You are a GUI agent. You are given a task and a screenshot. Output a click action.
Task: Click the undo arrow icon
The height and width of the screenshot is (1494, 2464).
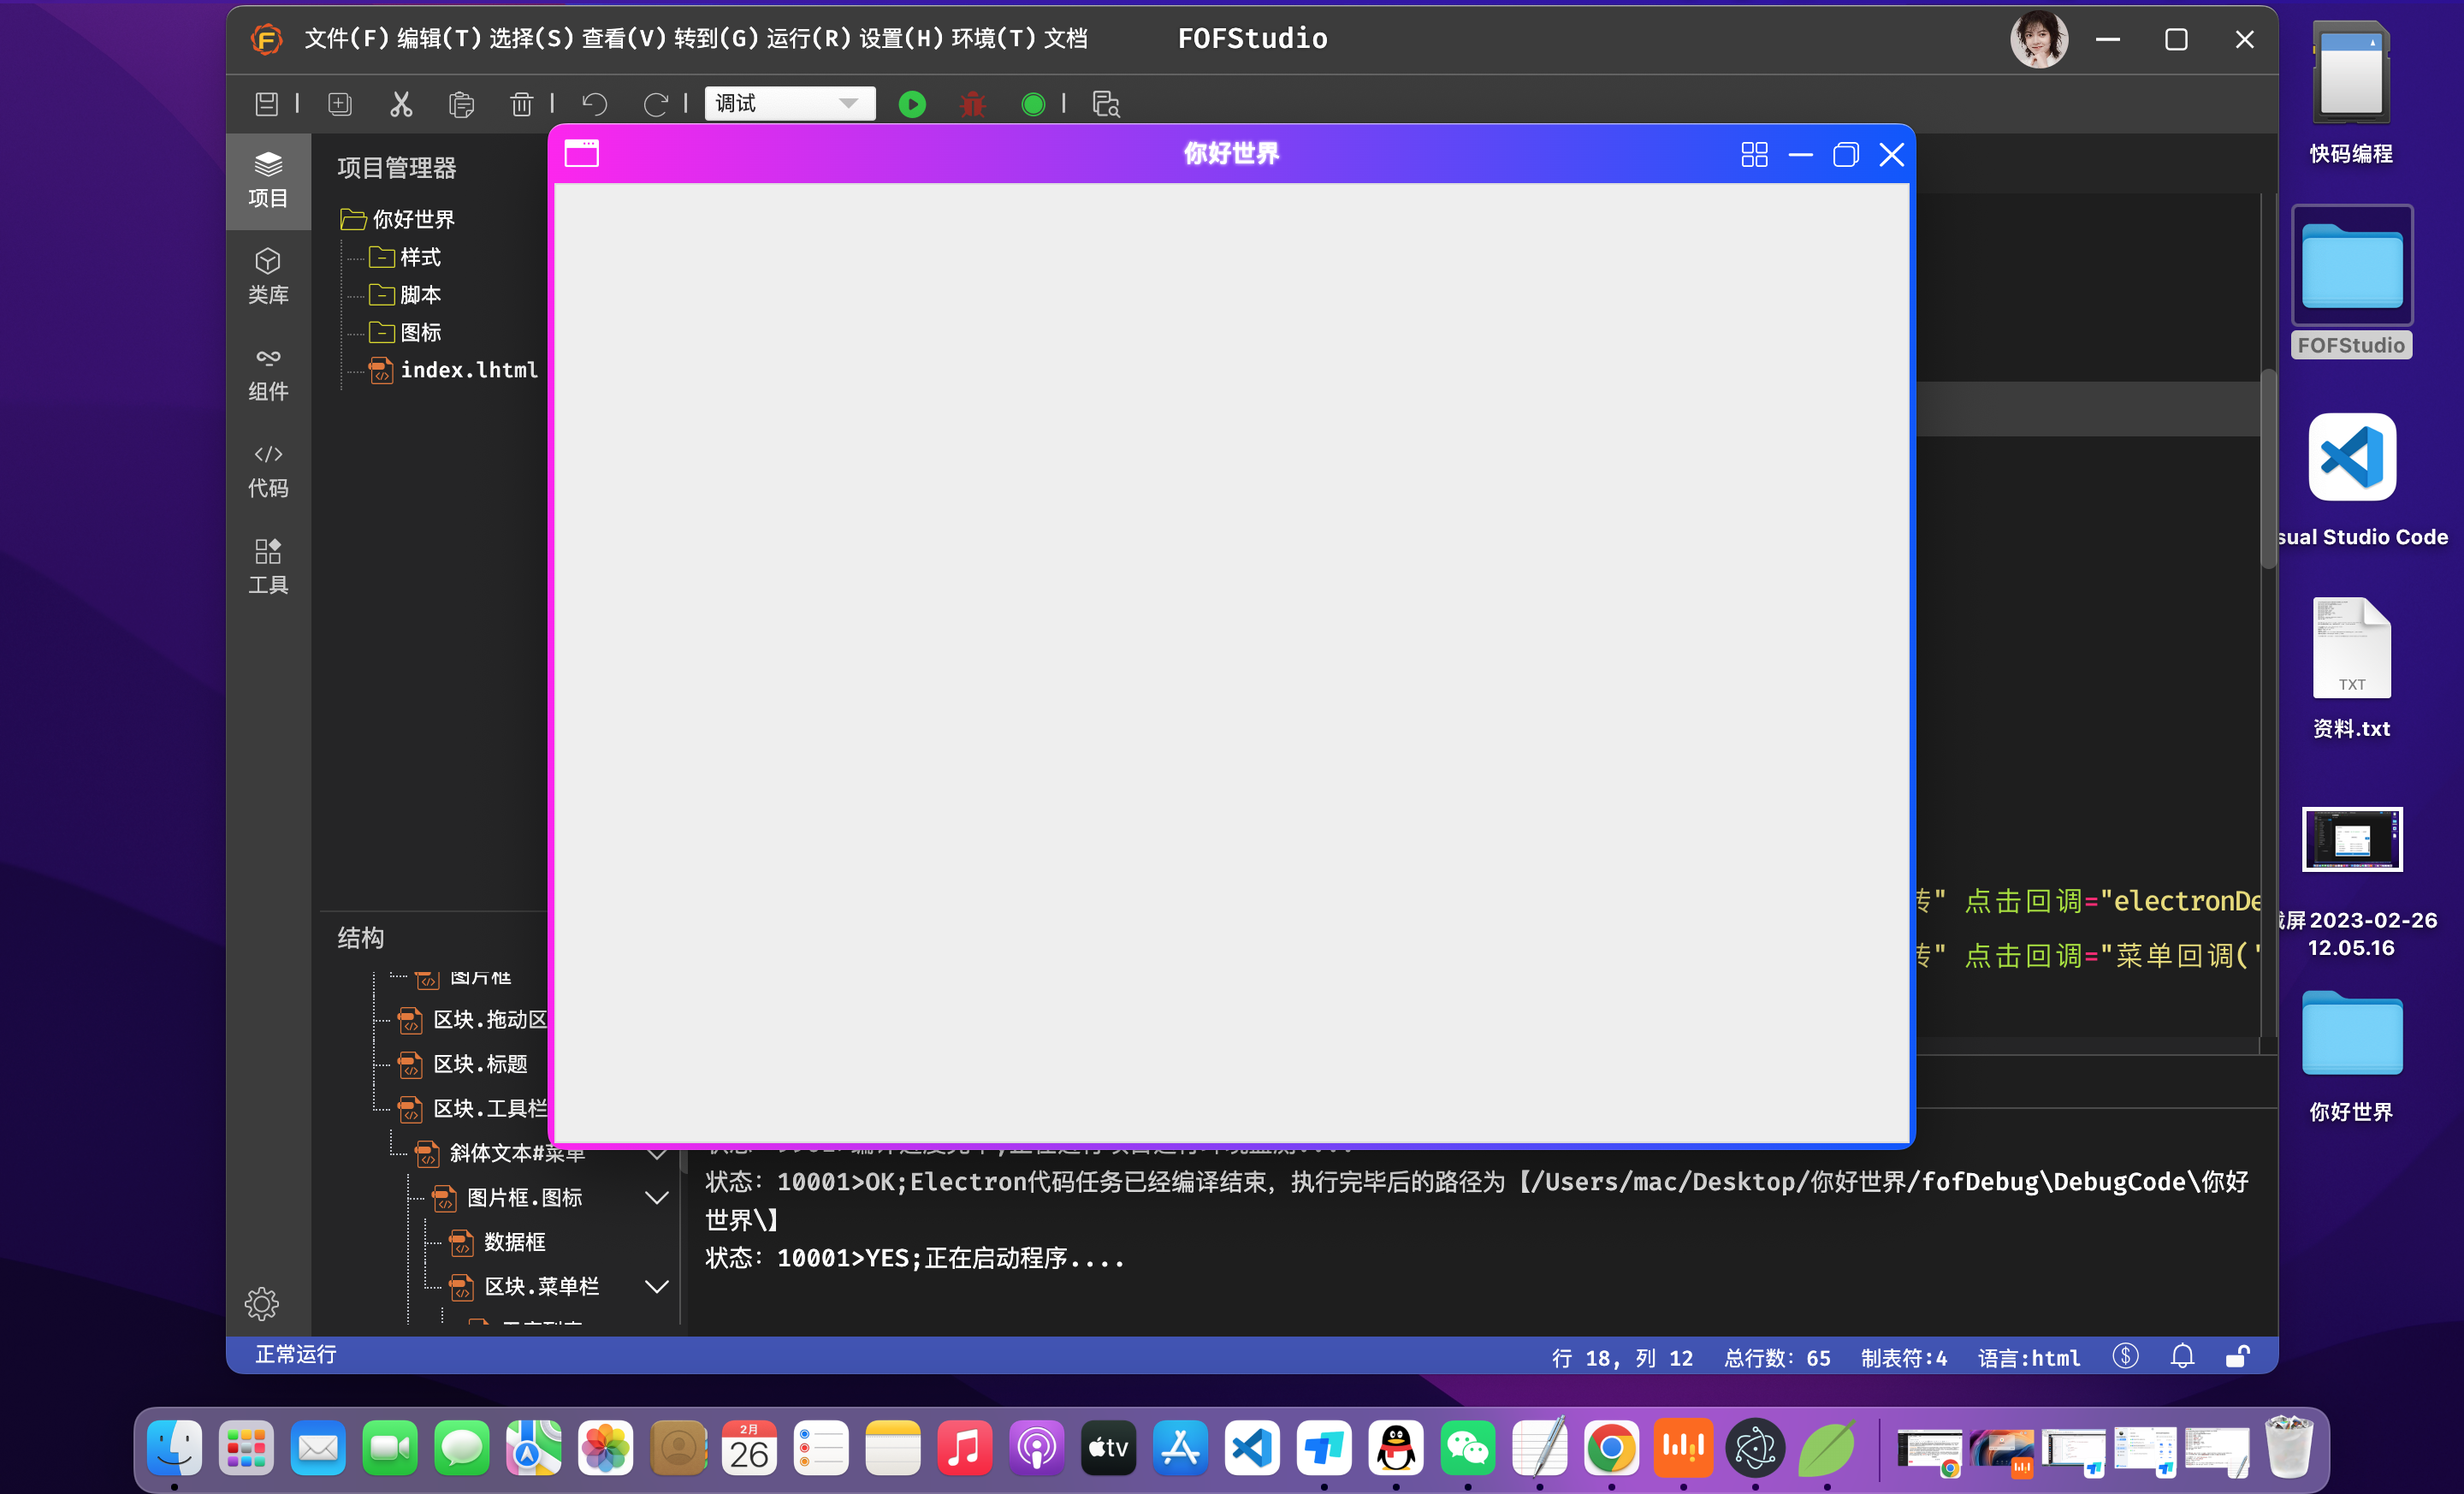[x=595, y=103]
